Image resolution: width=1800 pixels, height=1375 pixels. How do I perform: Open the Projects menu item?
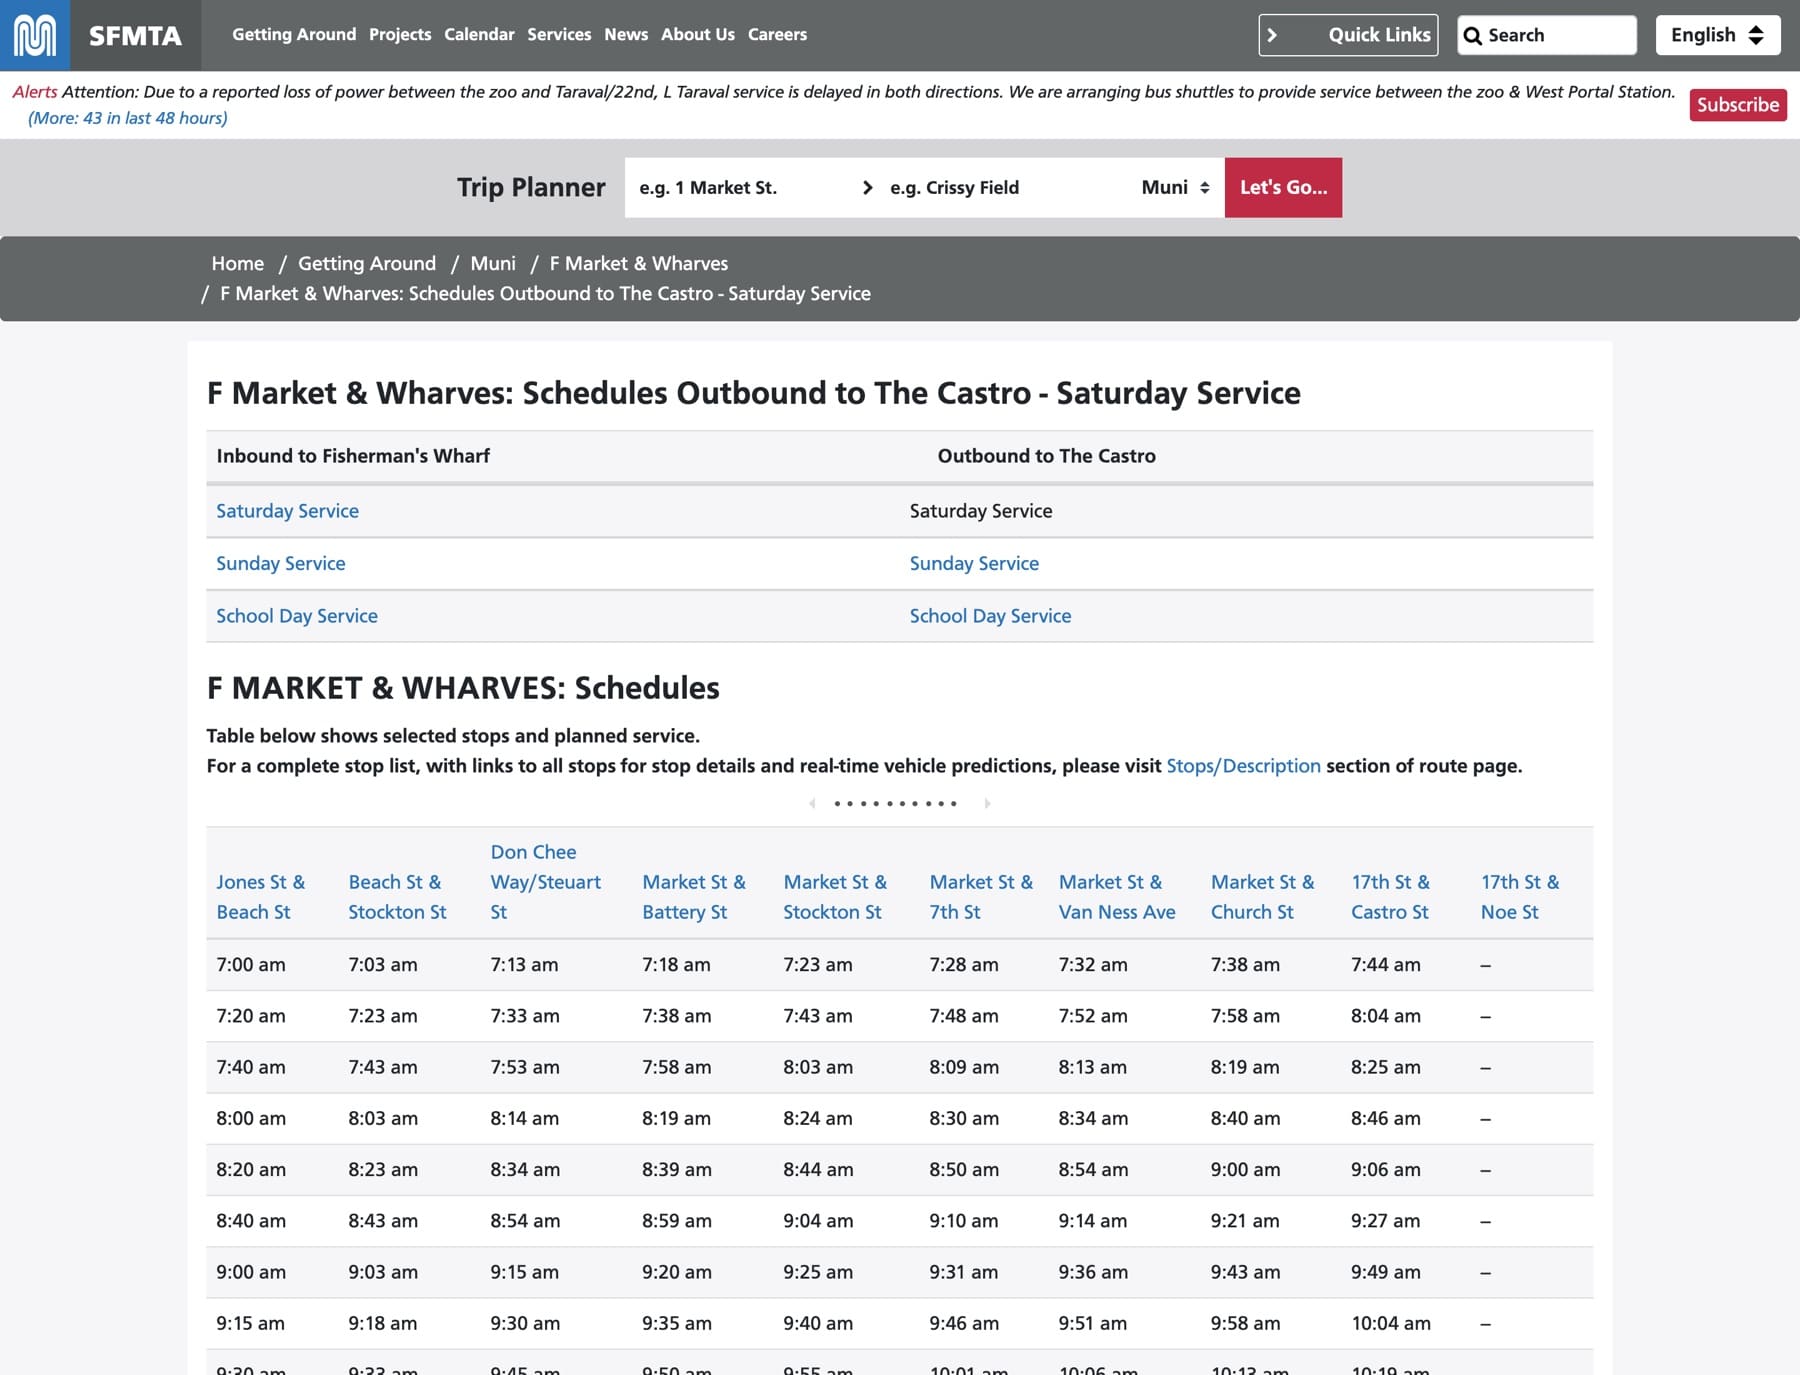click(400, 34)
